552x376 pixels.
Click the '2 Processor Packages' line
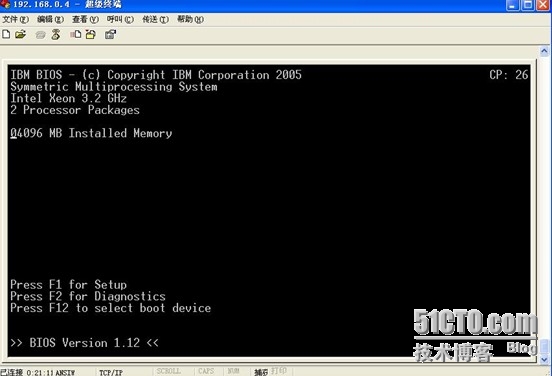click(75, 110)
